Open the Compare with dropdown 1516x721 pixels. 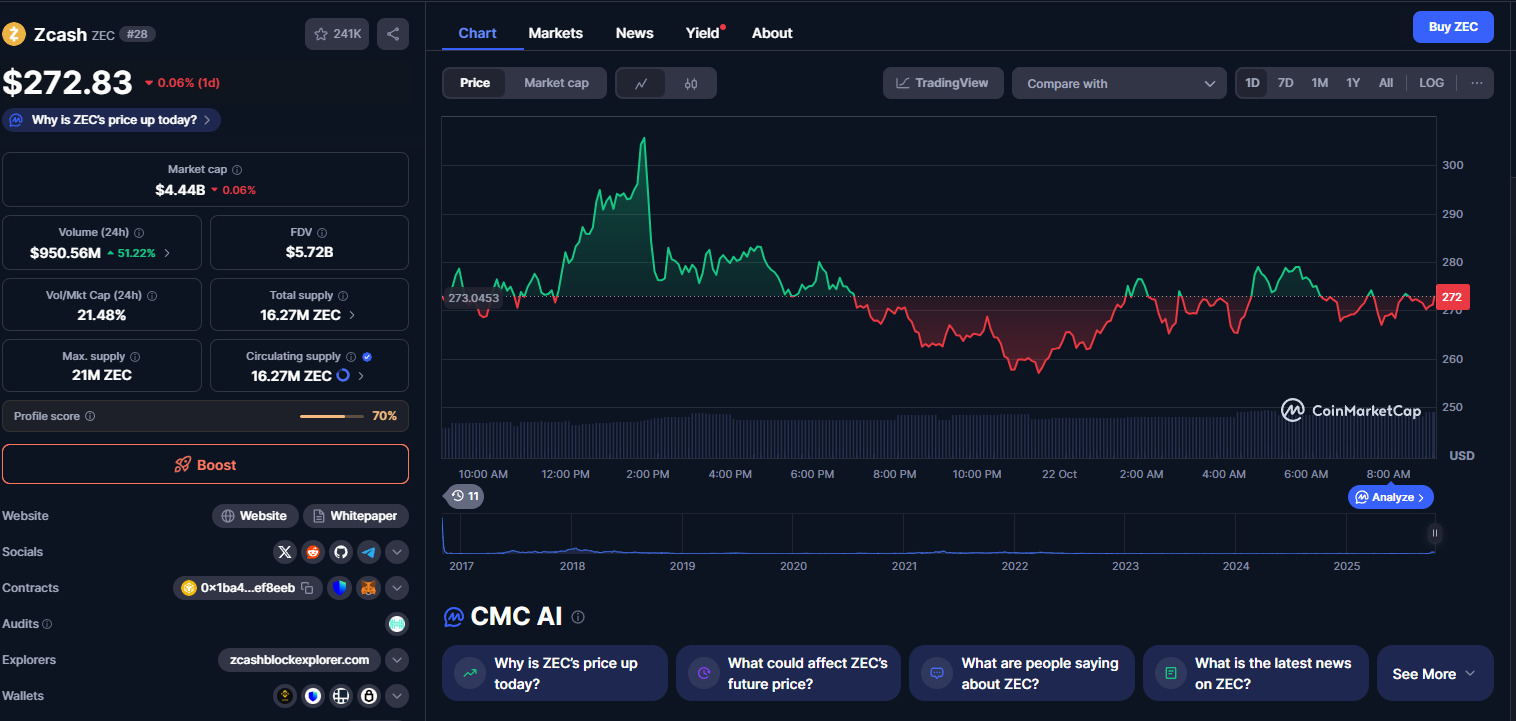(1119, 84)
